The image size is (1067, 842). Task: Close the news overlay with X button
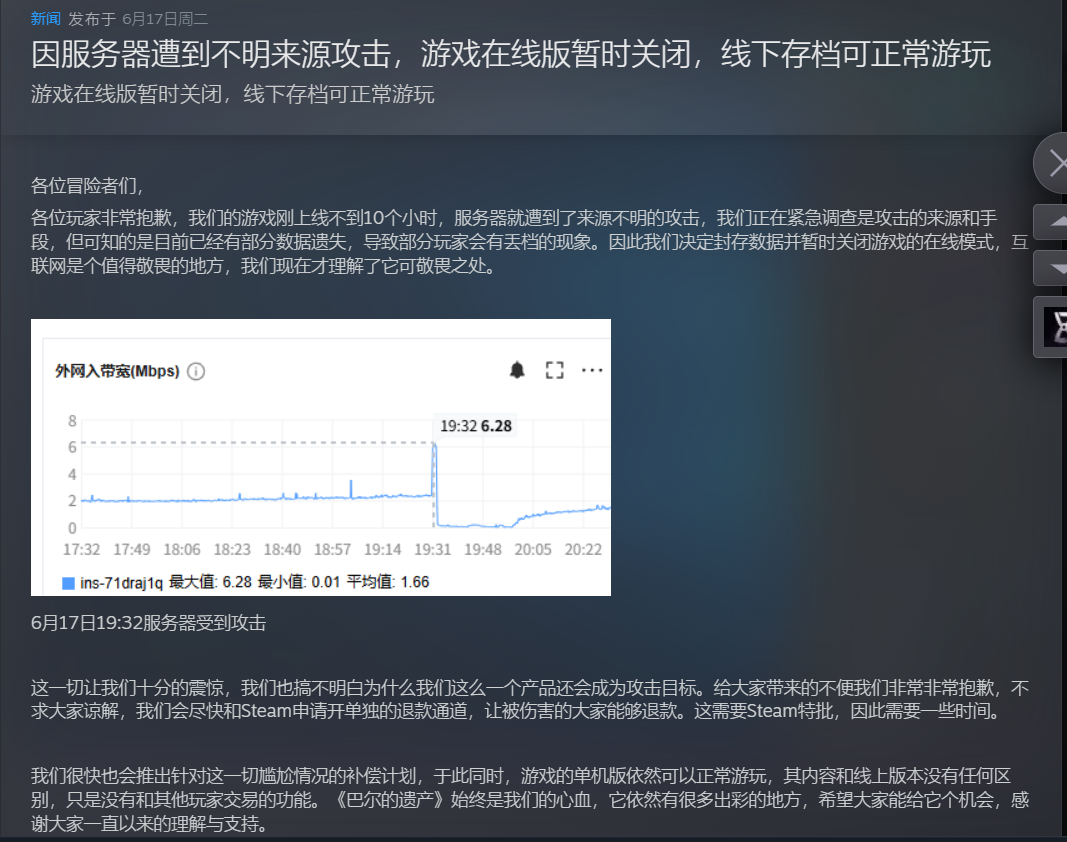(x=1051, y=163)
